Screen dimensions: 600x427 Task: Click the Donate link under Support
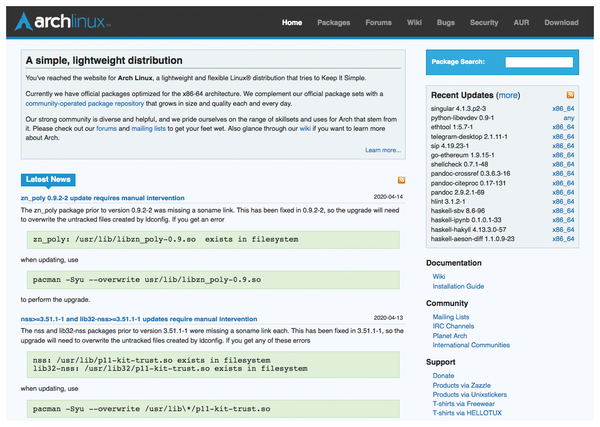click(443, 375)
